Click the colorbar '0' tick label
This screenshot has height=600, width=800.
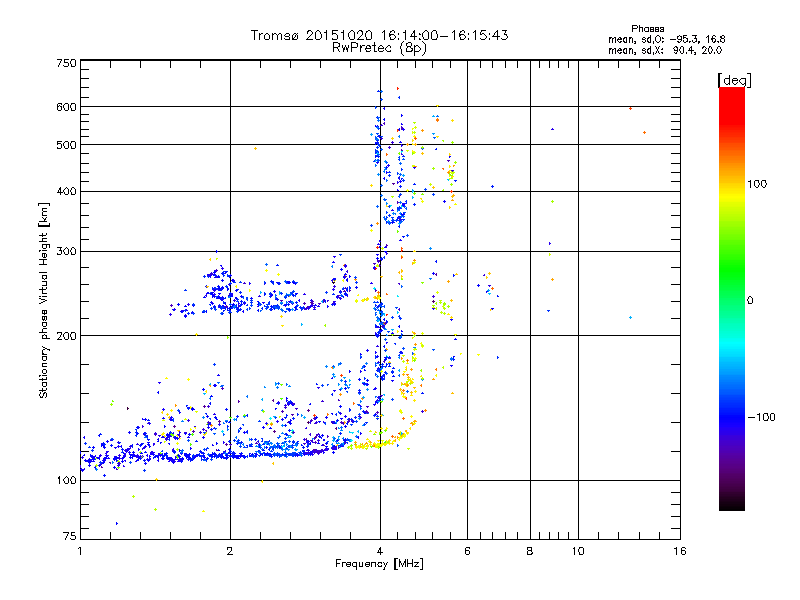(x=750, y=300)
